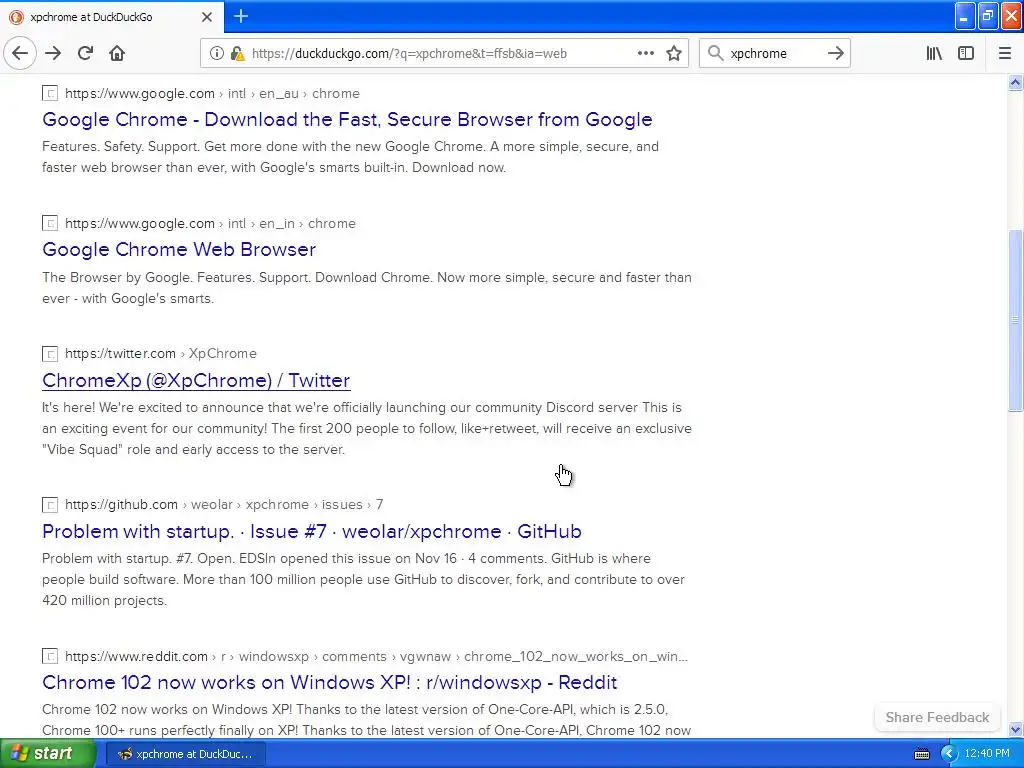Open ChromeXp (@XpChrome) / Twitter link
This screenshot has height=768, width=1024.
196,380
